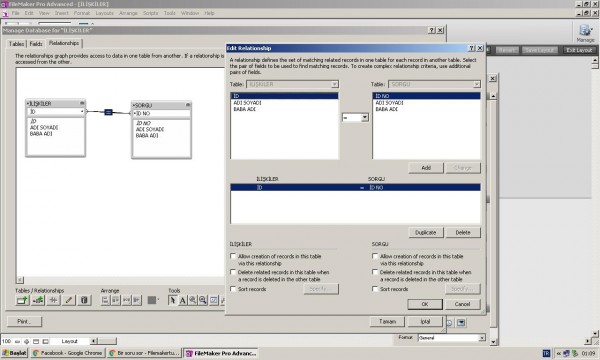Open the color swatch dropdown arrow
600x360 pixels.
click(158, 300)
